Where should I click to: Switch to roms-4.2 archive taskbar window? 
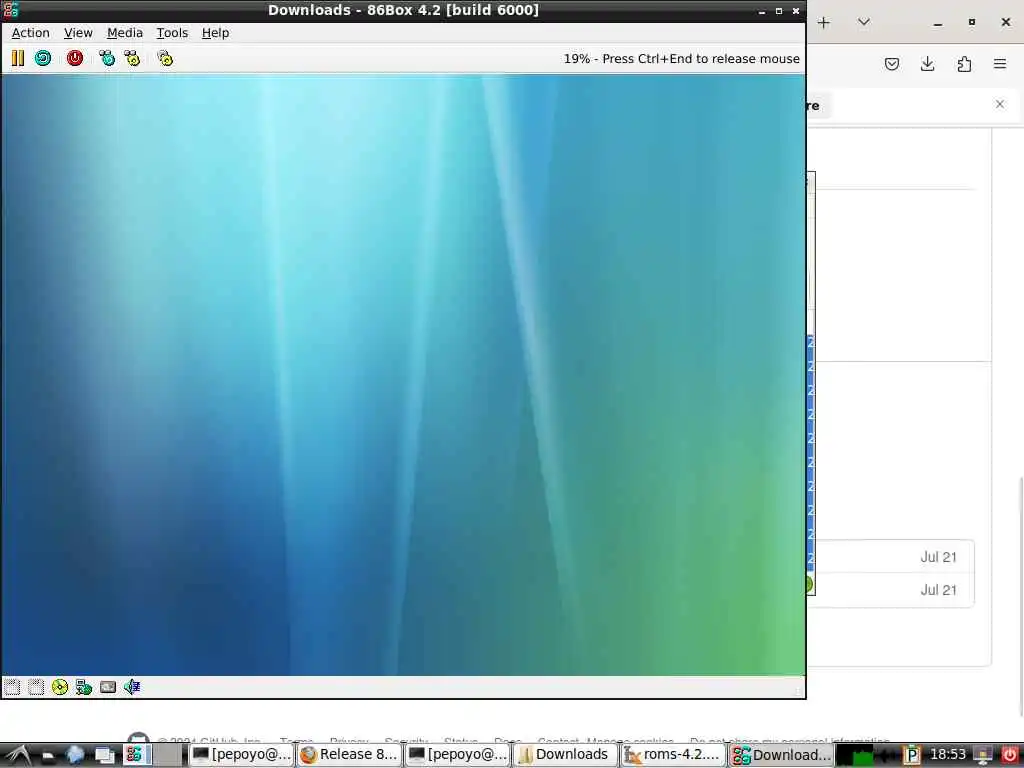point(673,755)
